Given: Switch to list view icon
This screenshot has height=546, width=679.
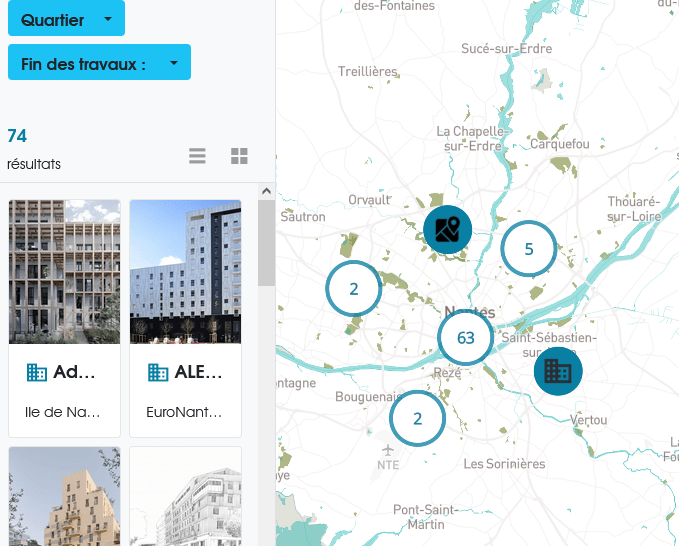Looking at the screenshot, I should point(197,156).
